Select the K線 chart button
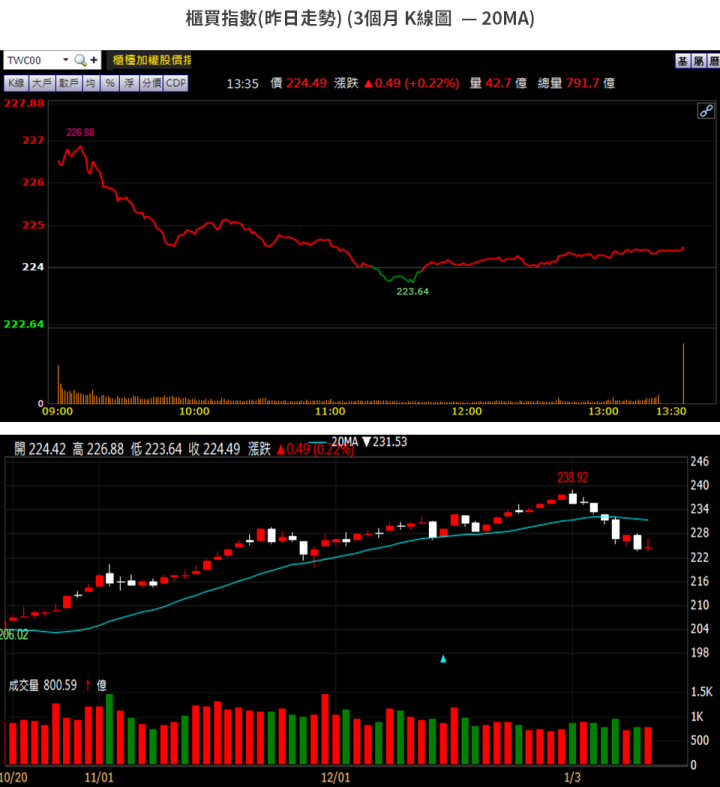 pyautogui.click(x=17, y=83)
